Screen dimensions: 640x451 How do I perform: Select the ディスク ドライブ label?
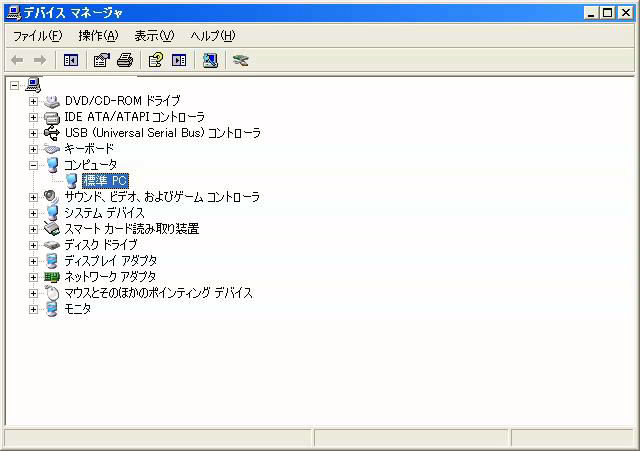click(101, 244)
